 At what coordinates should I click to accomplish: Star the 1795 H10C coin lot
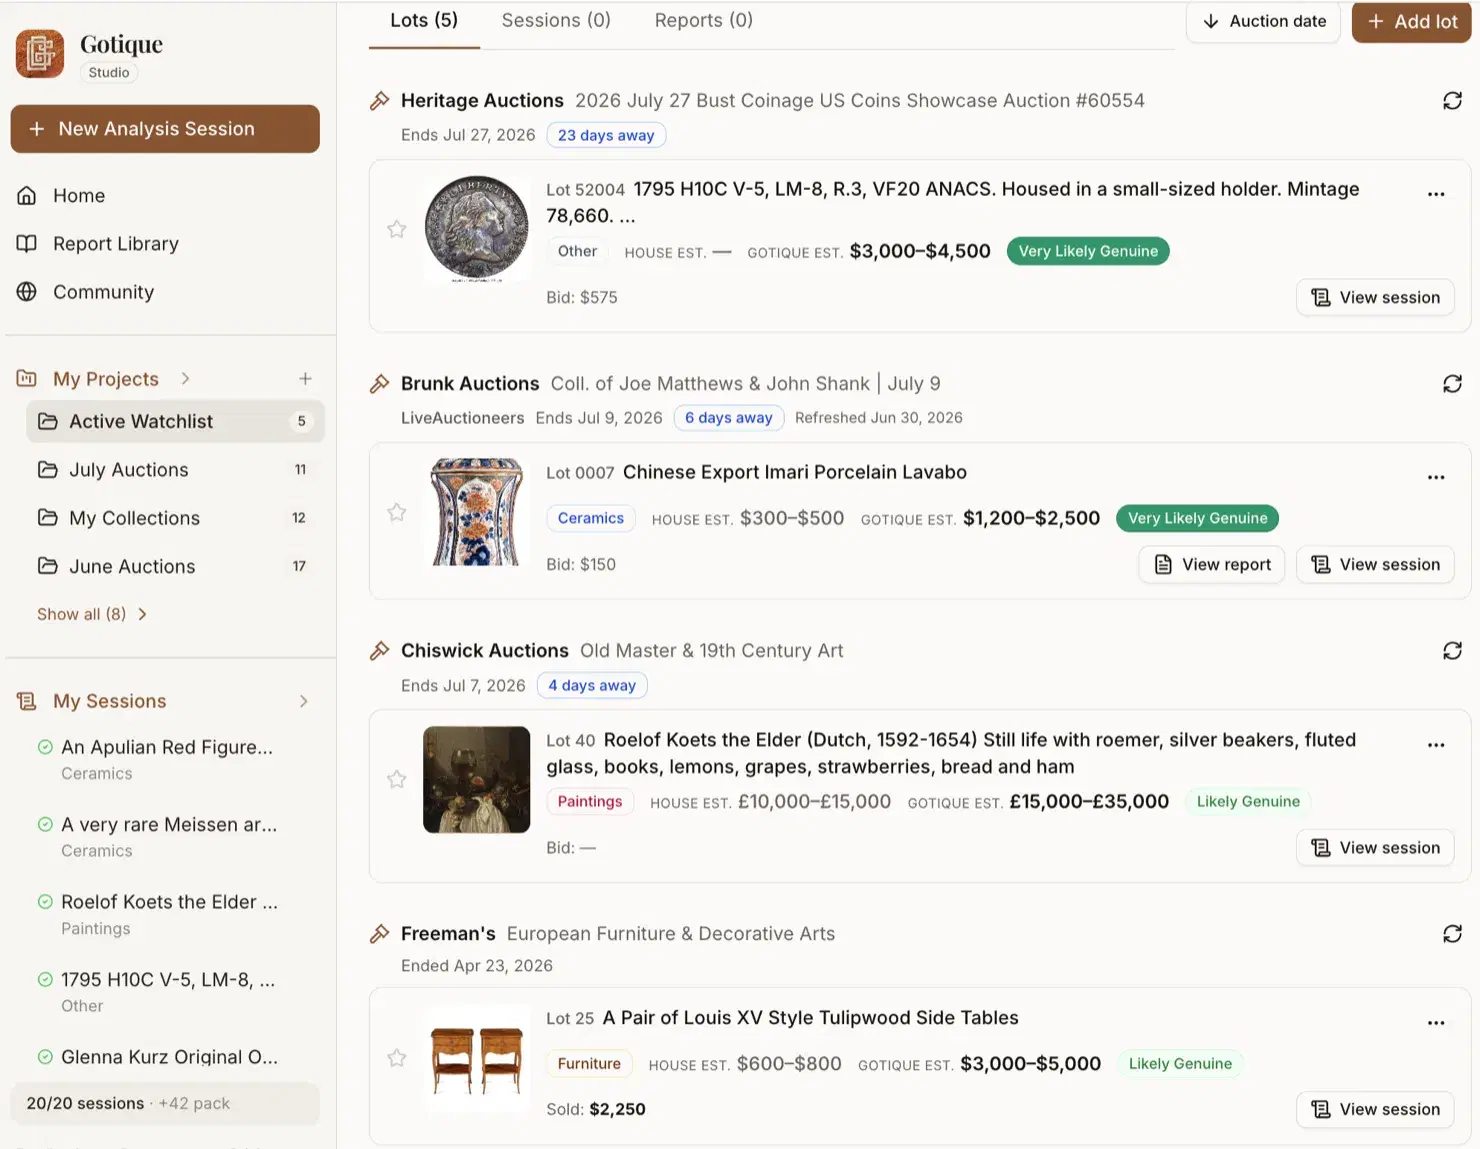click(397, 229)
